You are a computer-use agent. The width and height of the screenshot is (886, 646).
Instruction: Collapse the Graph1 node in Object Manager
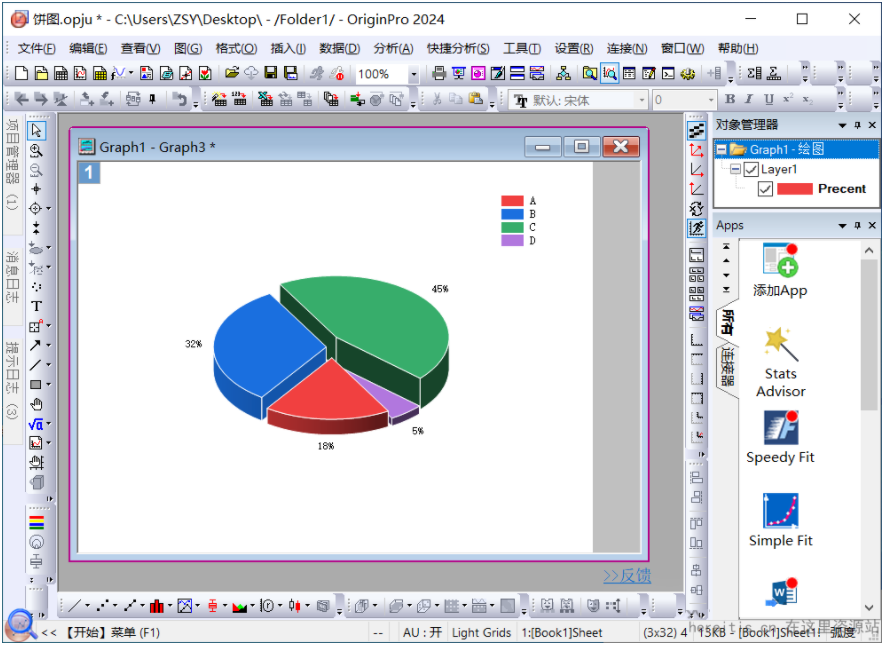(721, 149)
